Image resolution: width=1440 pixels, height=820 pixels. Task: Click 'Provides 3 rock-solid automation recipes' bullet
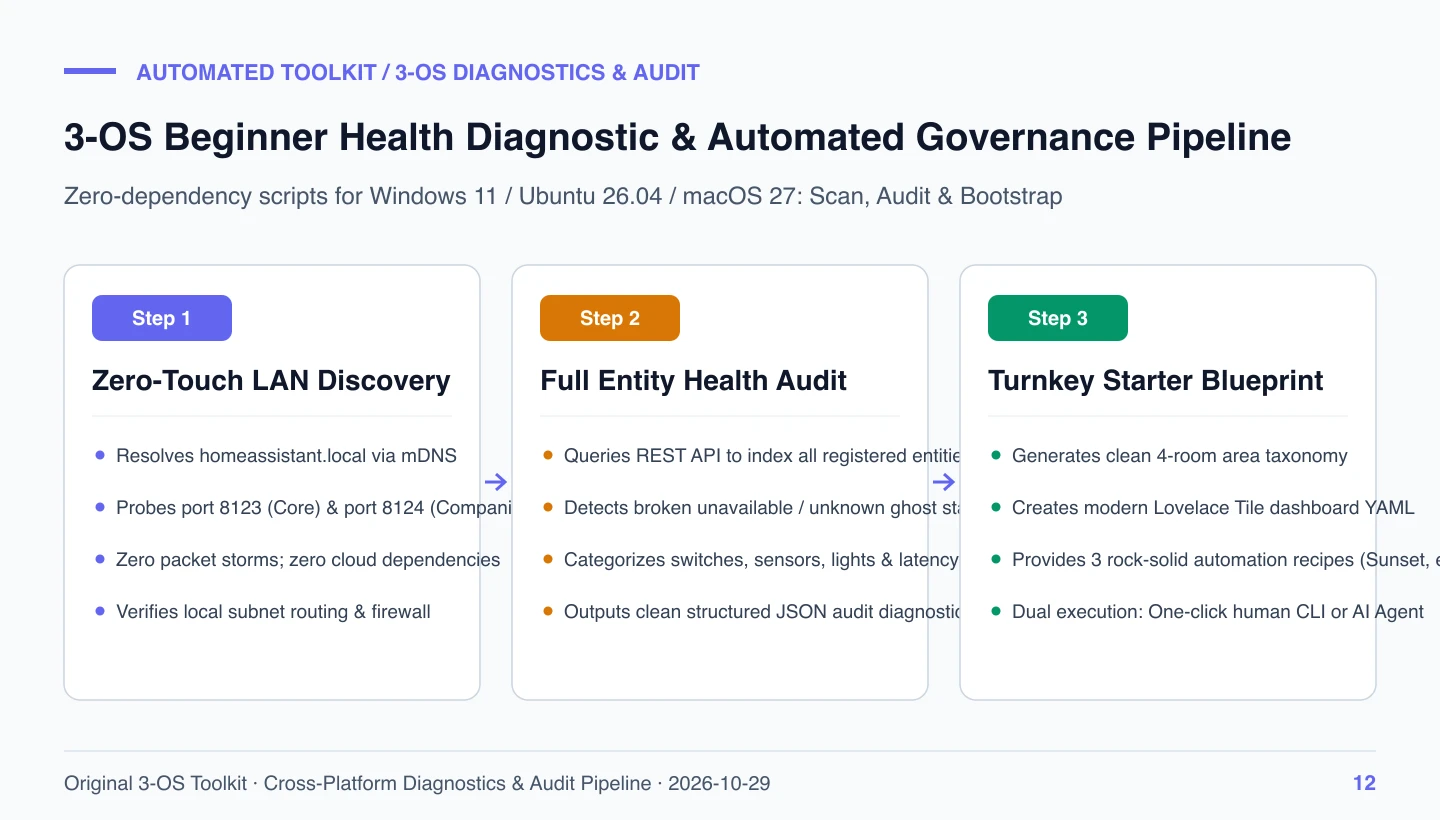[1226, 560]
